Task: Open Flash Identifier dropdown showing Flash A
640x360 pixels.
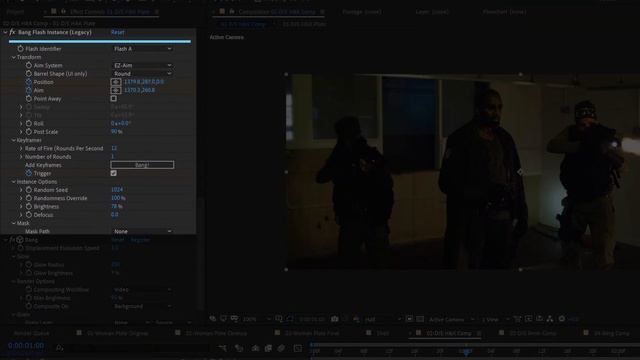Action: point(142,49)
